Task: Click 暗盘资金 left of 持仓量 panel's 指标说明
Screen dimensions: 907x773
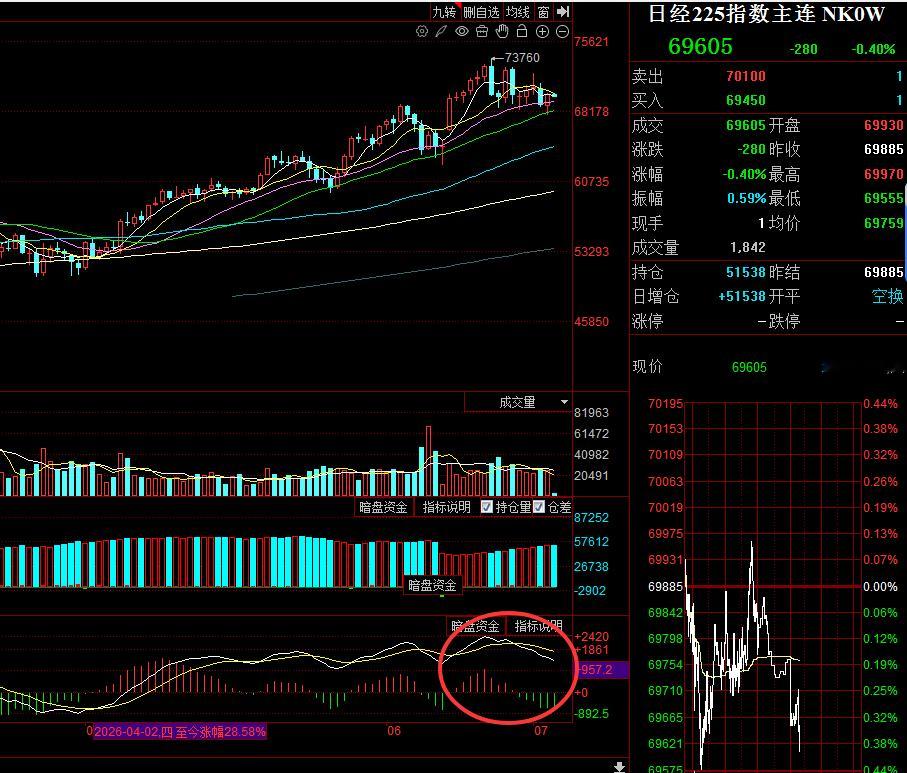Action: coord(383,507)
